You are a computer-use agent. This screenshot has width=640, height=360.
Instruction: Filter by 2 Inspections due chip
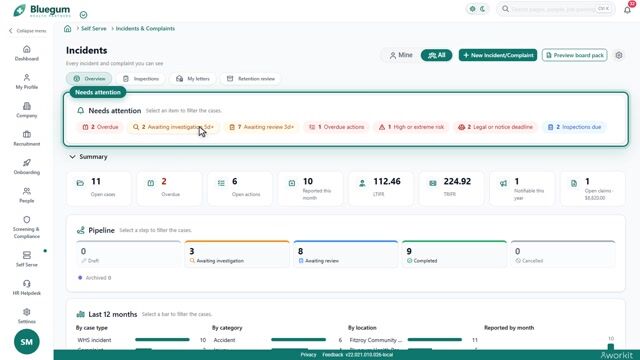coord(575,127)
